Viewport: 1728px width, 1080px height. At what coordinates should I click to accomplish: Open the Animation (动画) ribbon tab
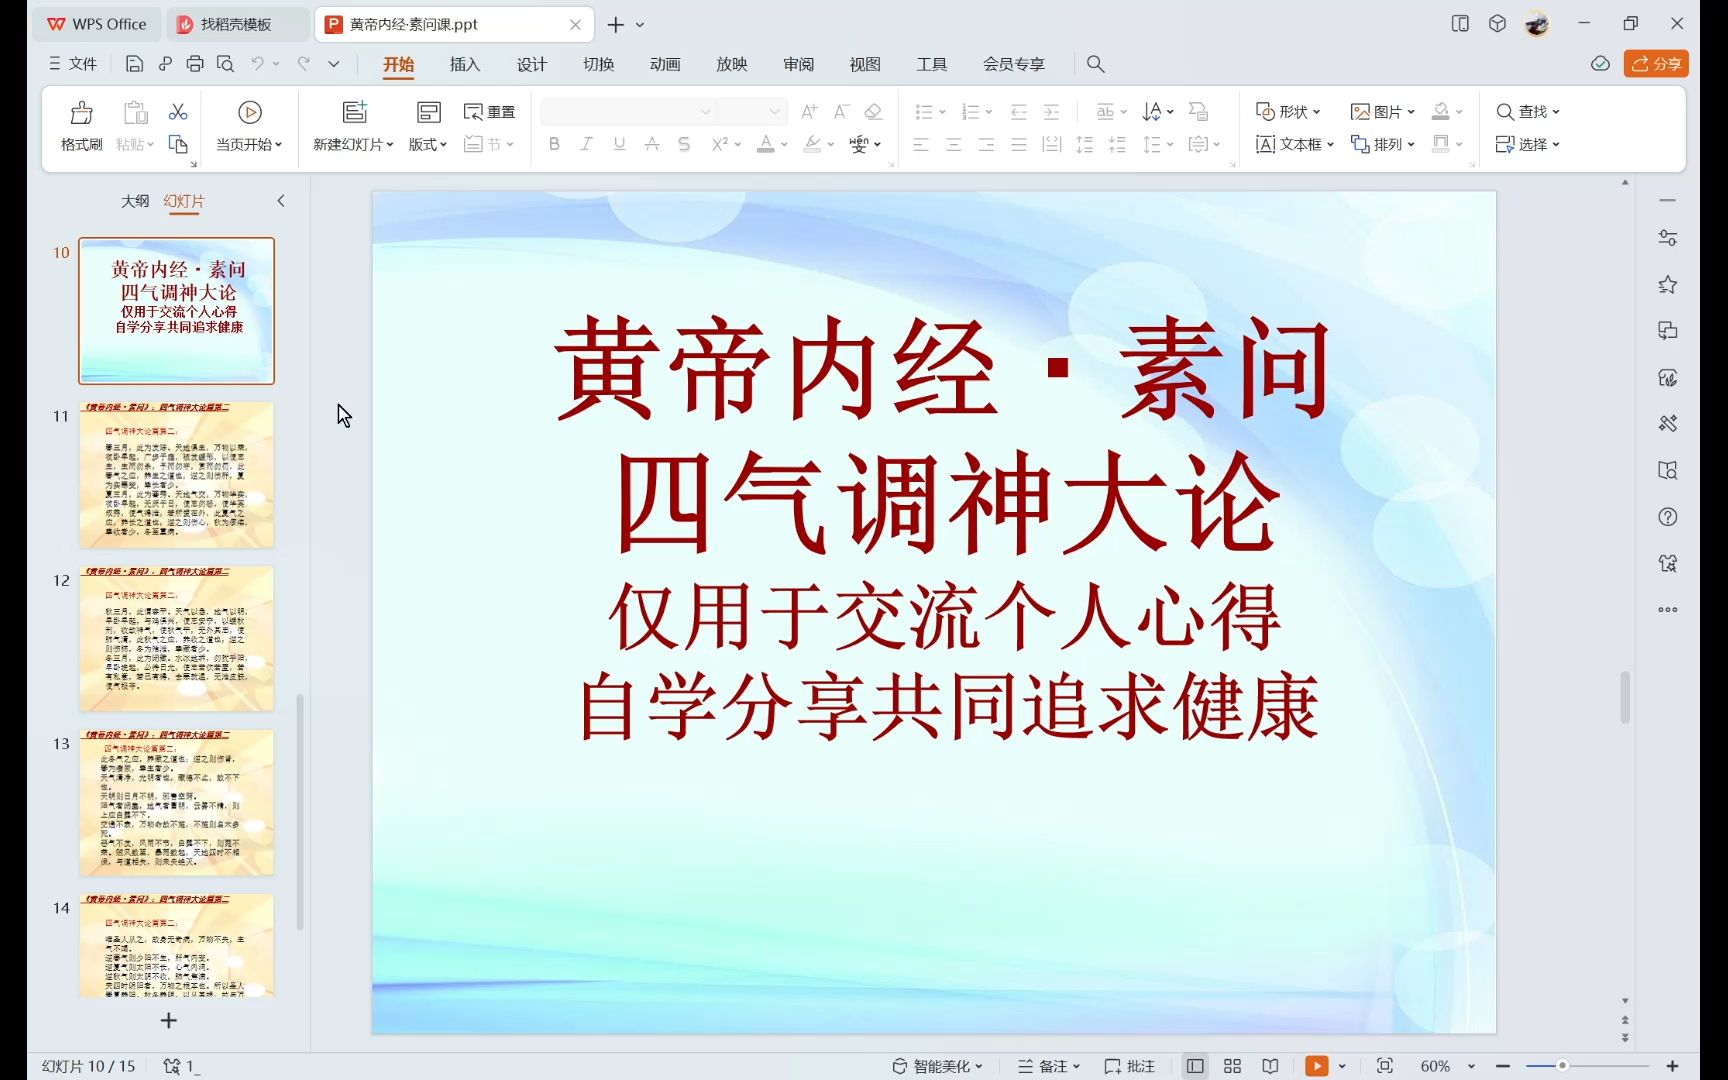(665, 64)
